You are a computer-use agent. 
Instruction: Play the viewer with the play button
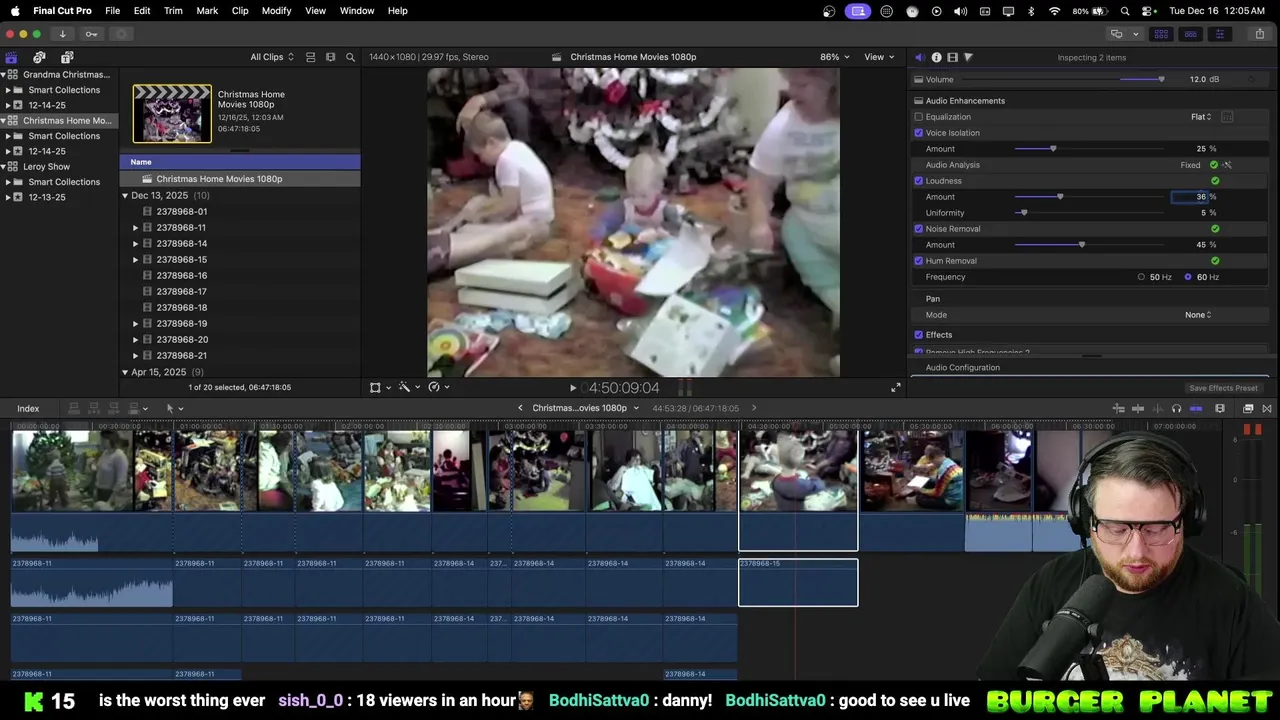(x=573, y=388)
